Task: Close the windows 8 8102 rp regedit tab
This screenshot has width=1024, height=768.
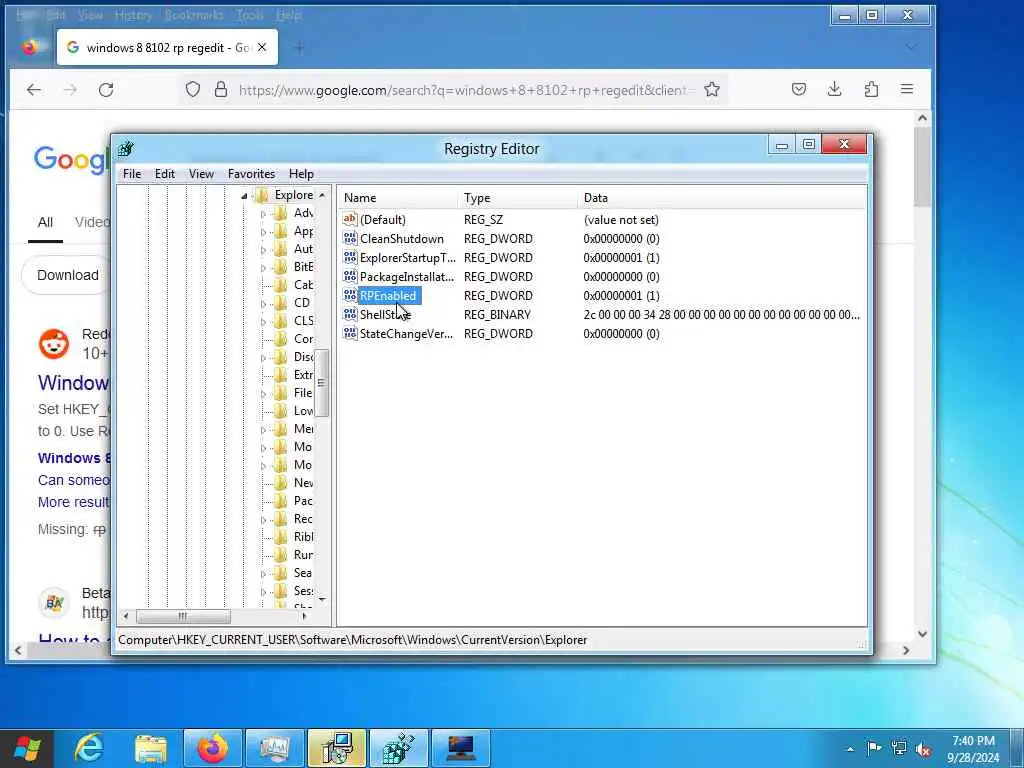Action: tap(262, 47)
